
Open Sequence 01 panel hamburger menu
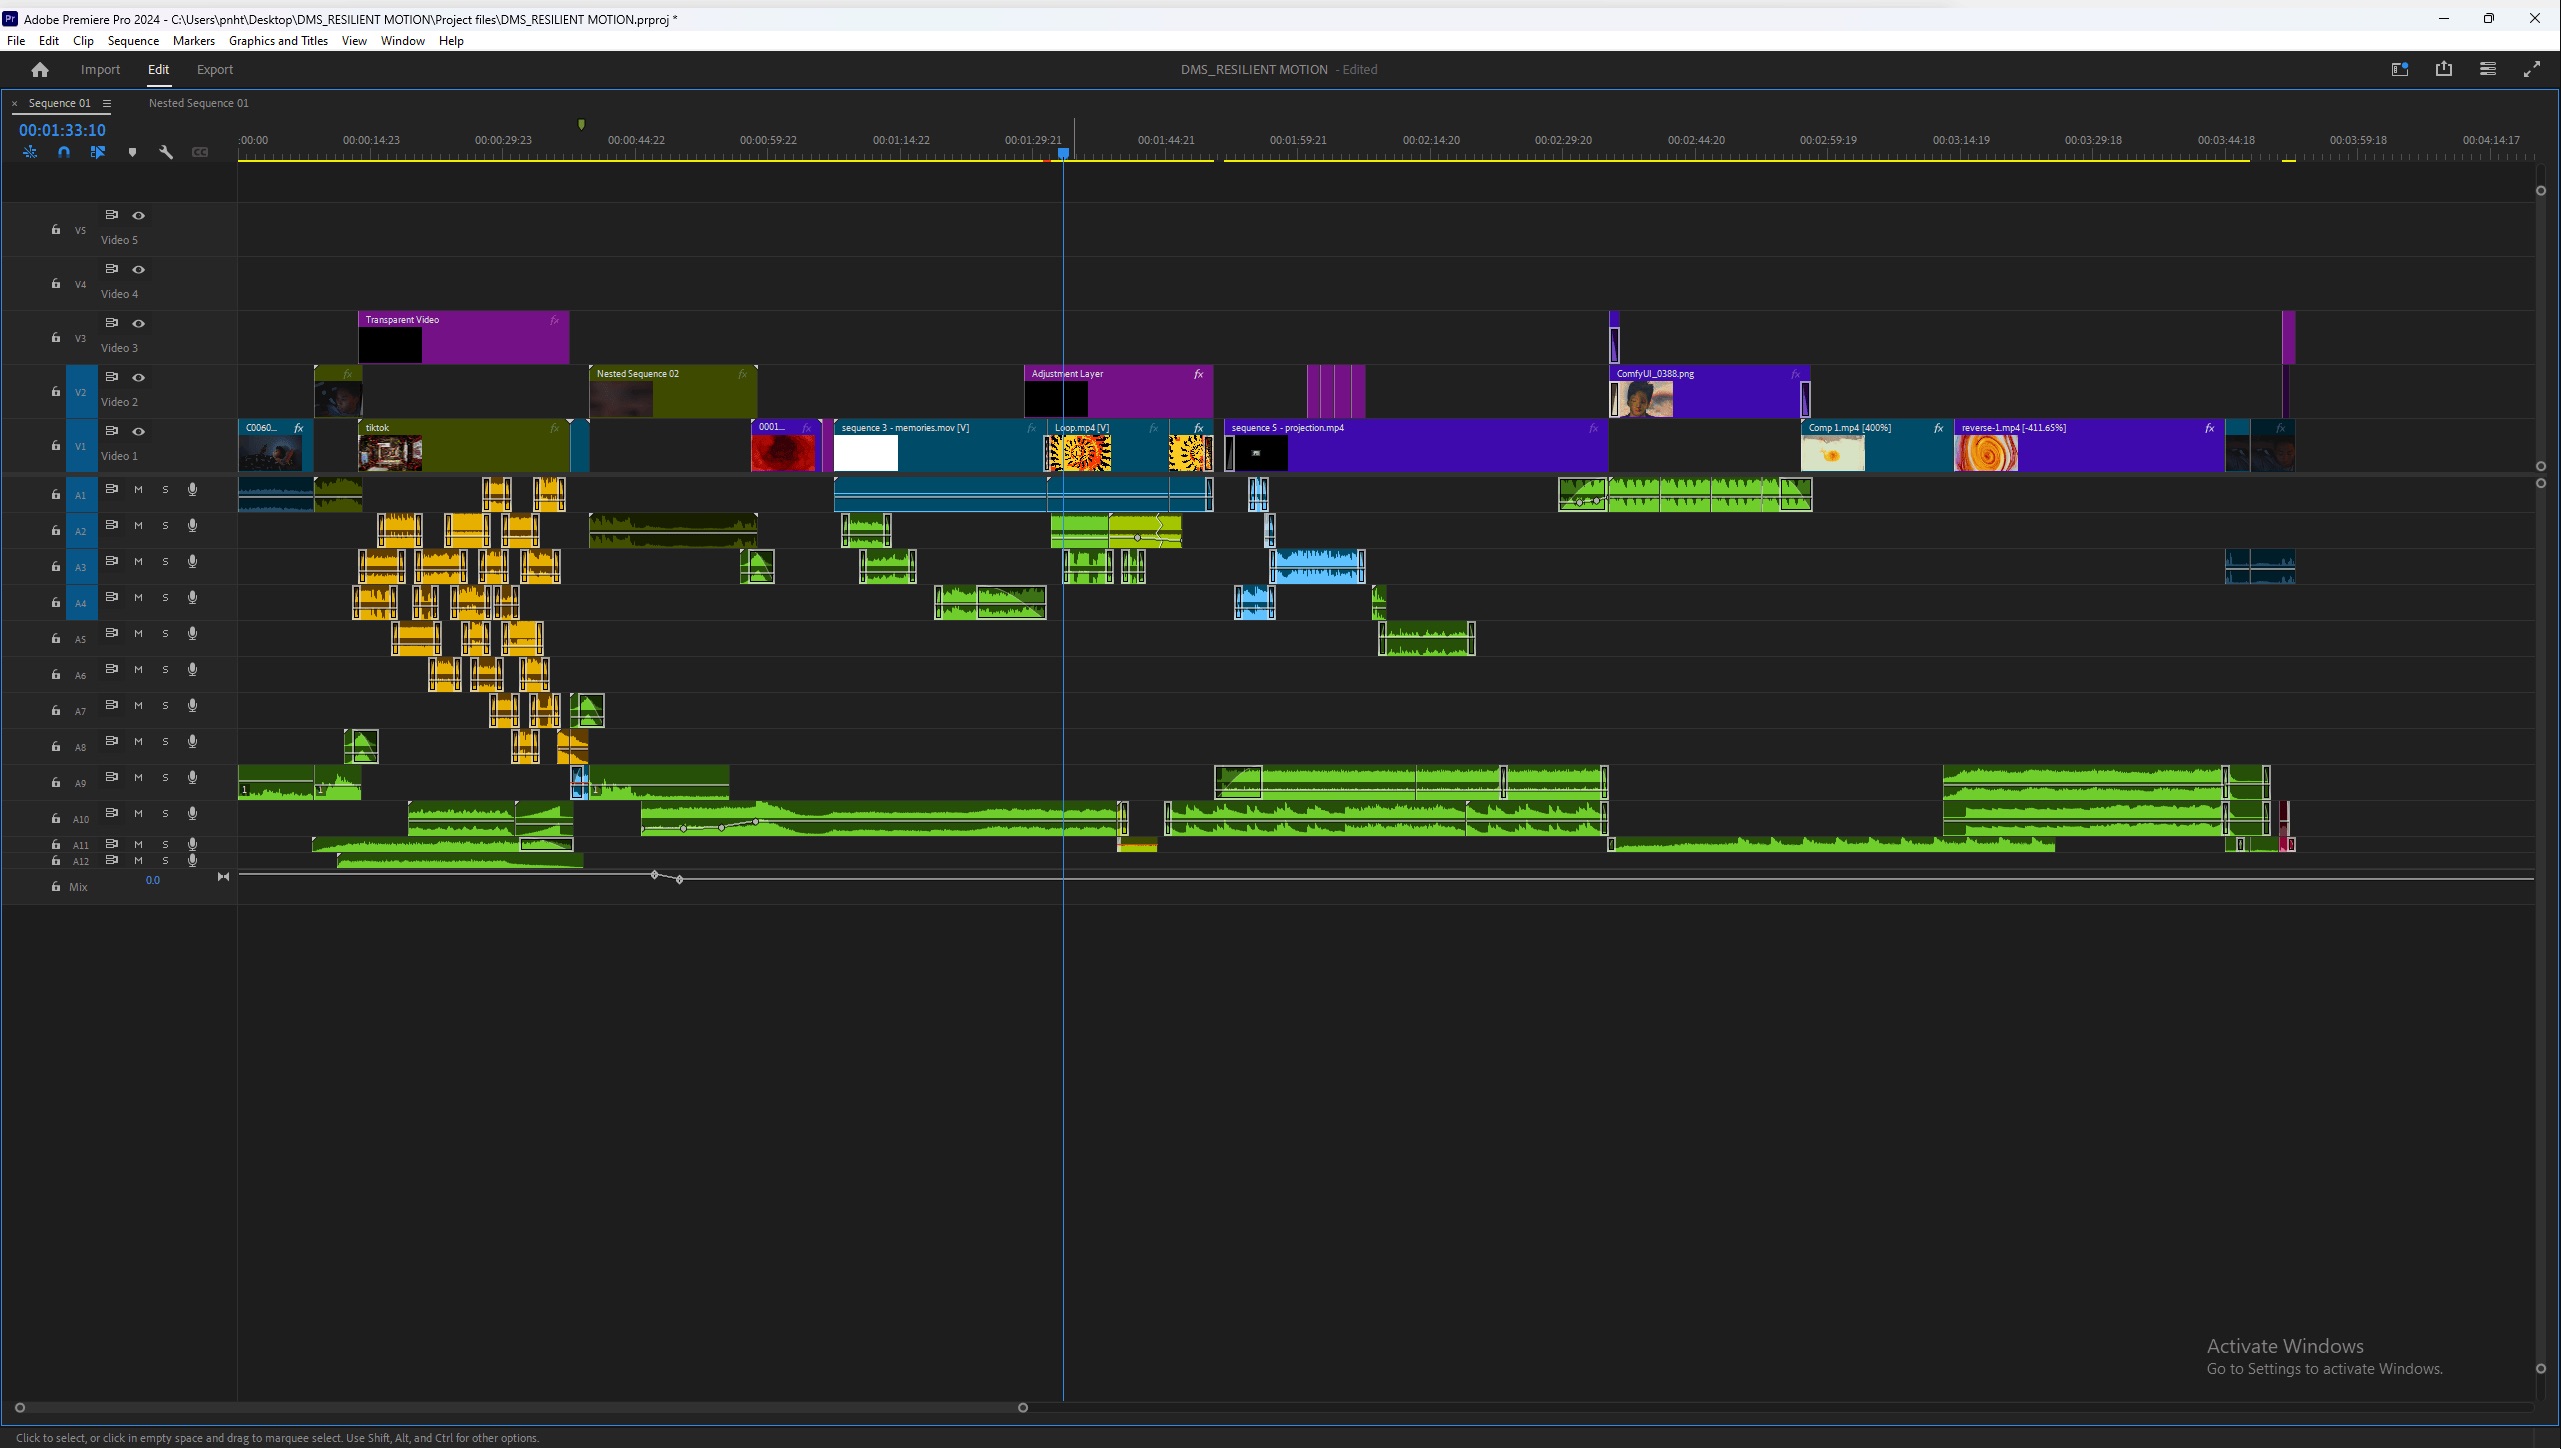[107, 103]
